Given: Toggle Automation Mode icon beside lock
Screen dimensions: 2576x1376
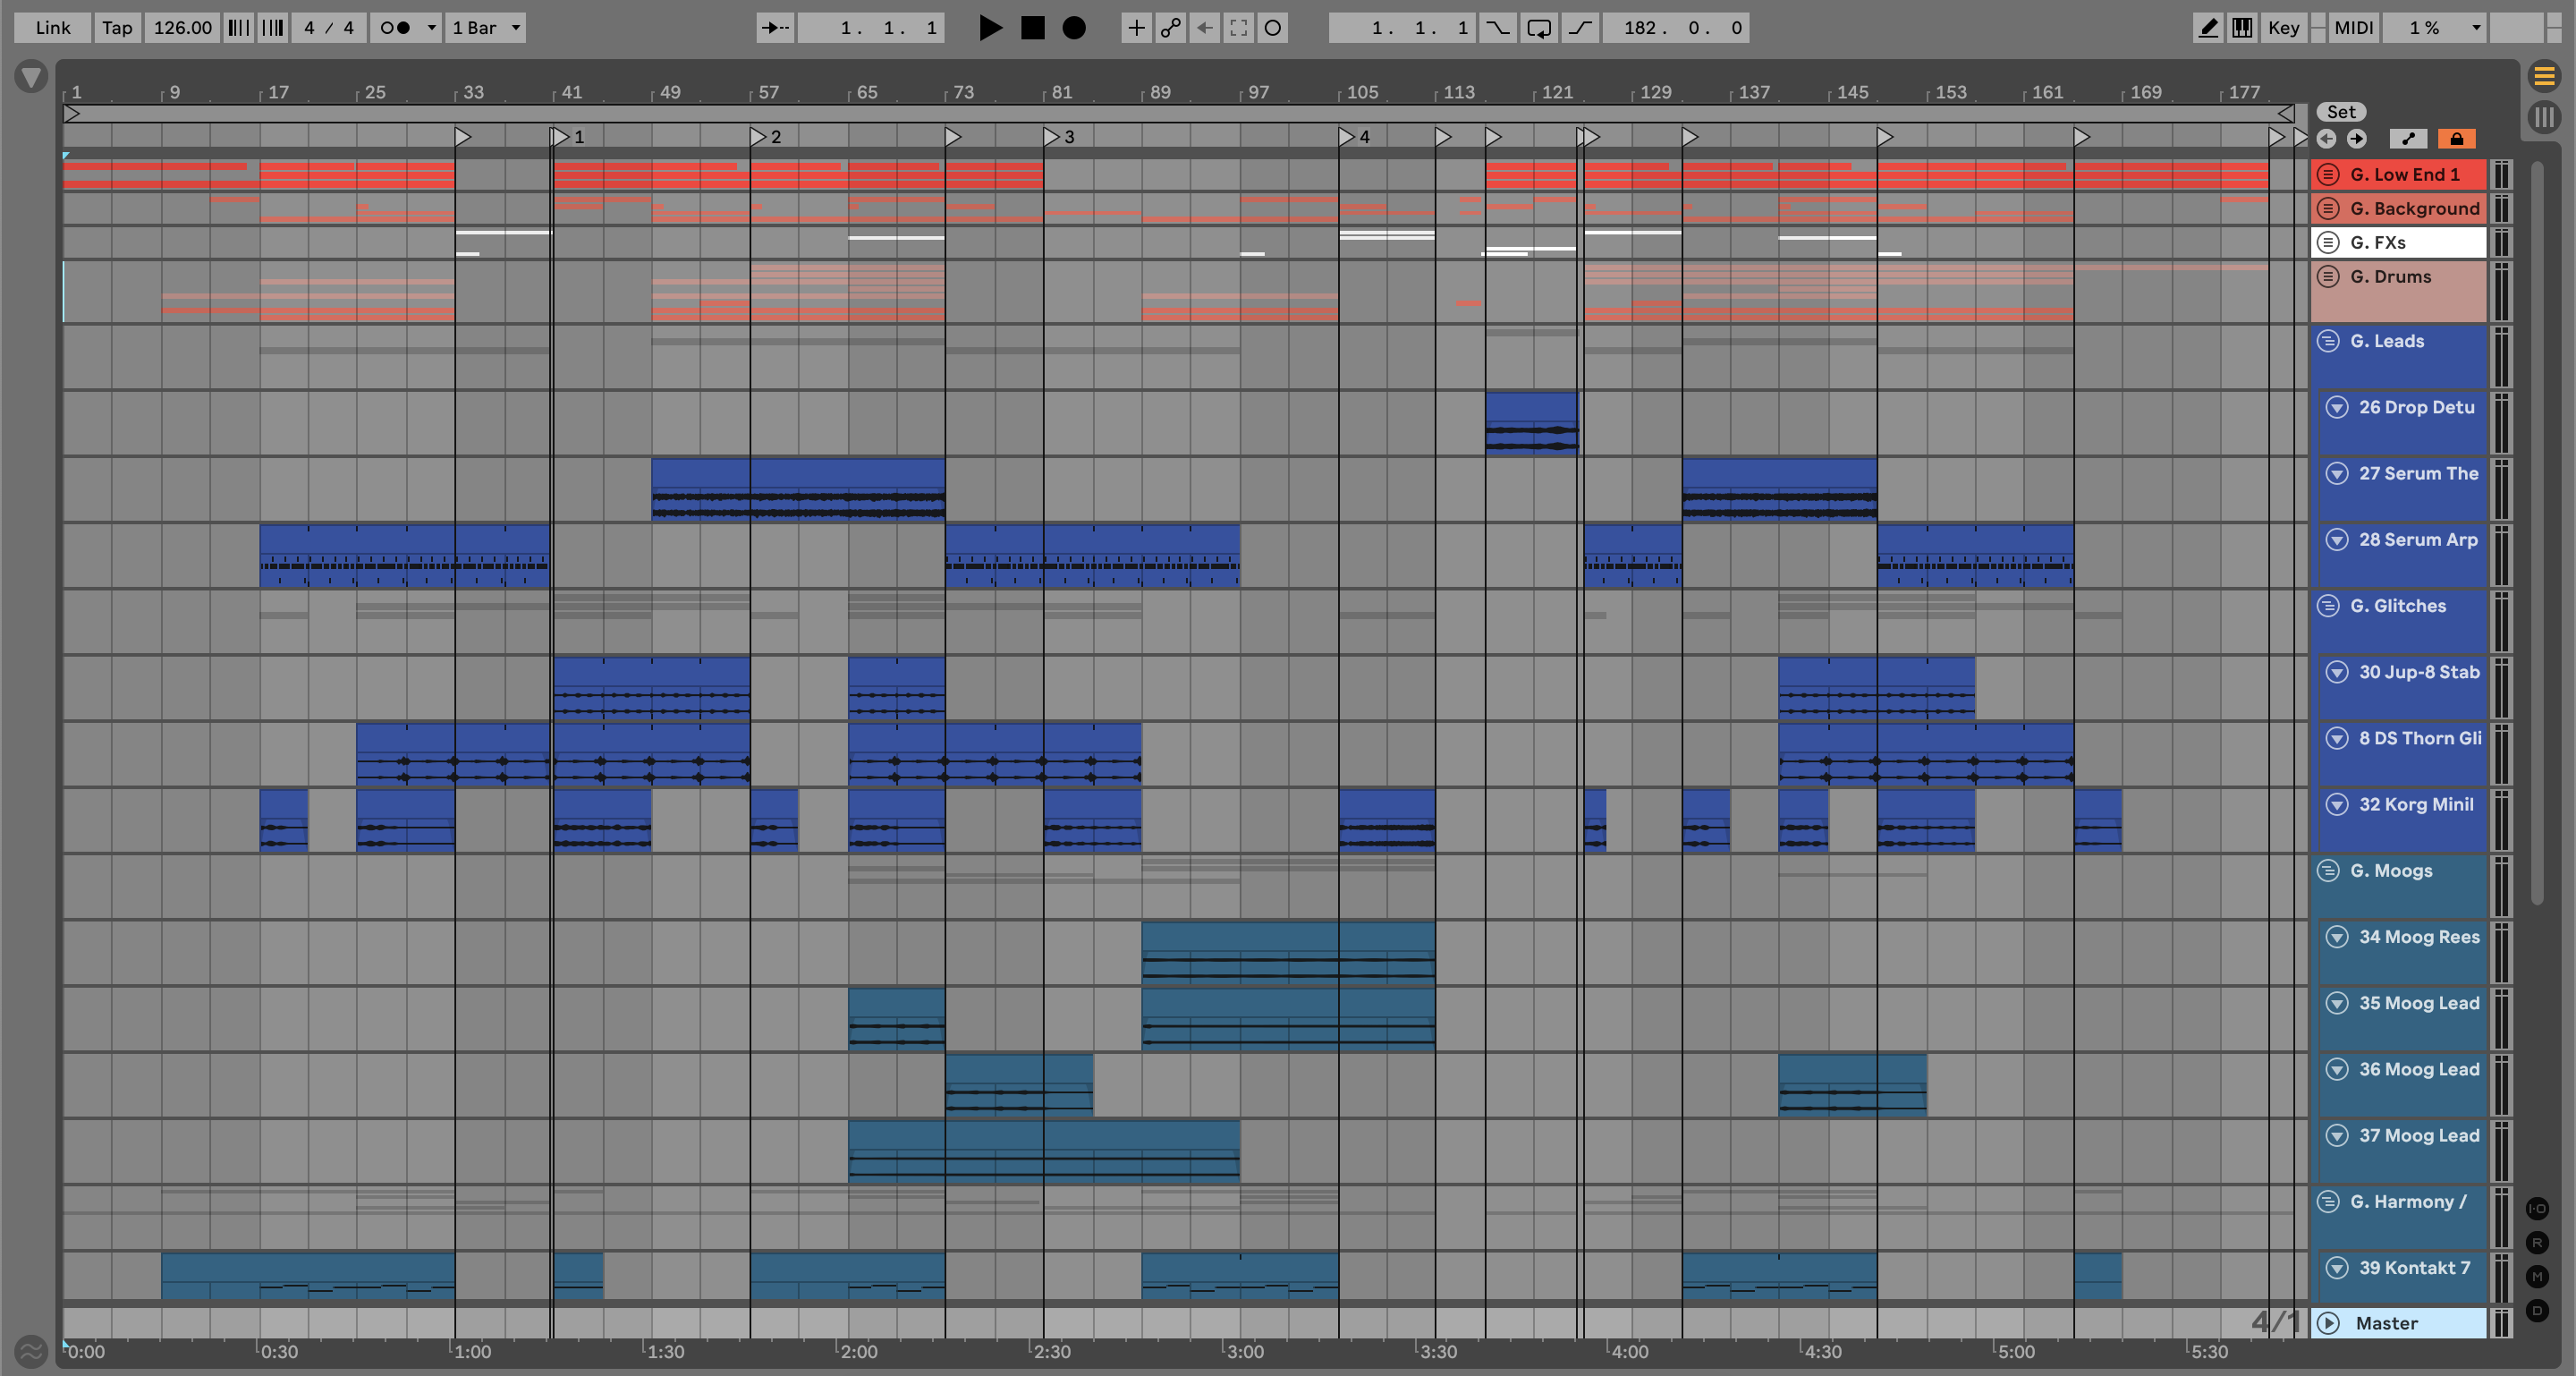Looking at the screenshot, I should point(2408,139).
